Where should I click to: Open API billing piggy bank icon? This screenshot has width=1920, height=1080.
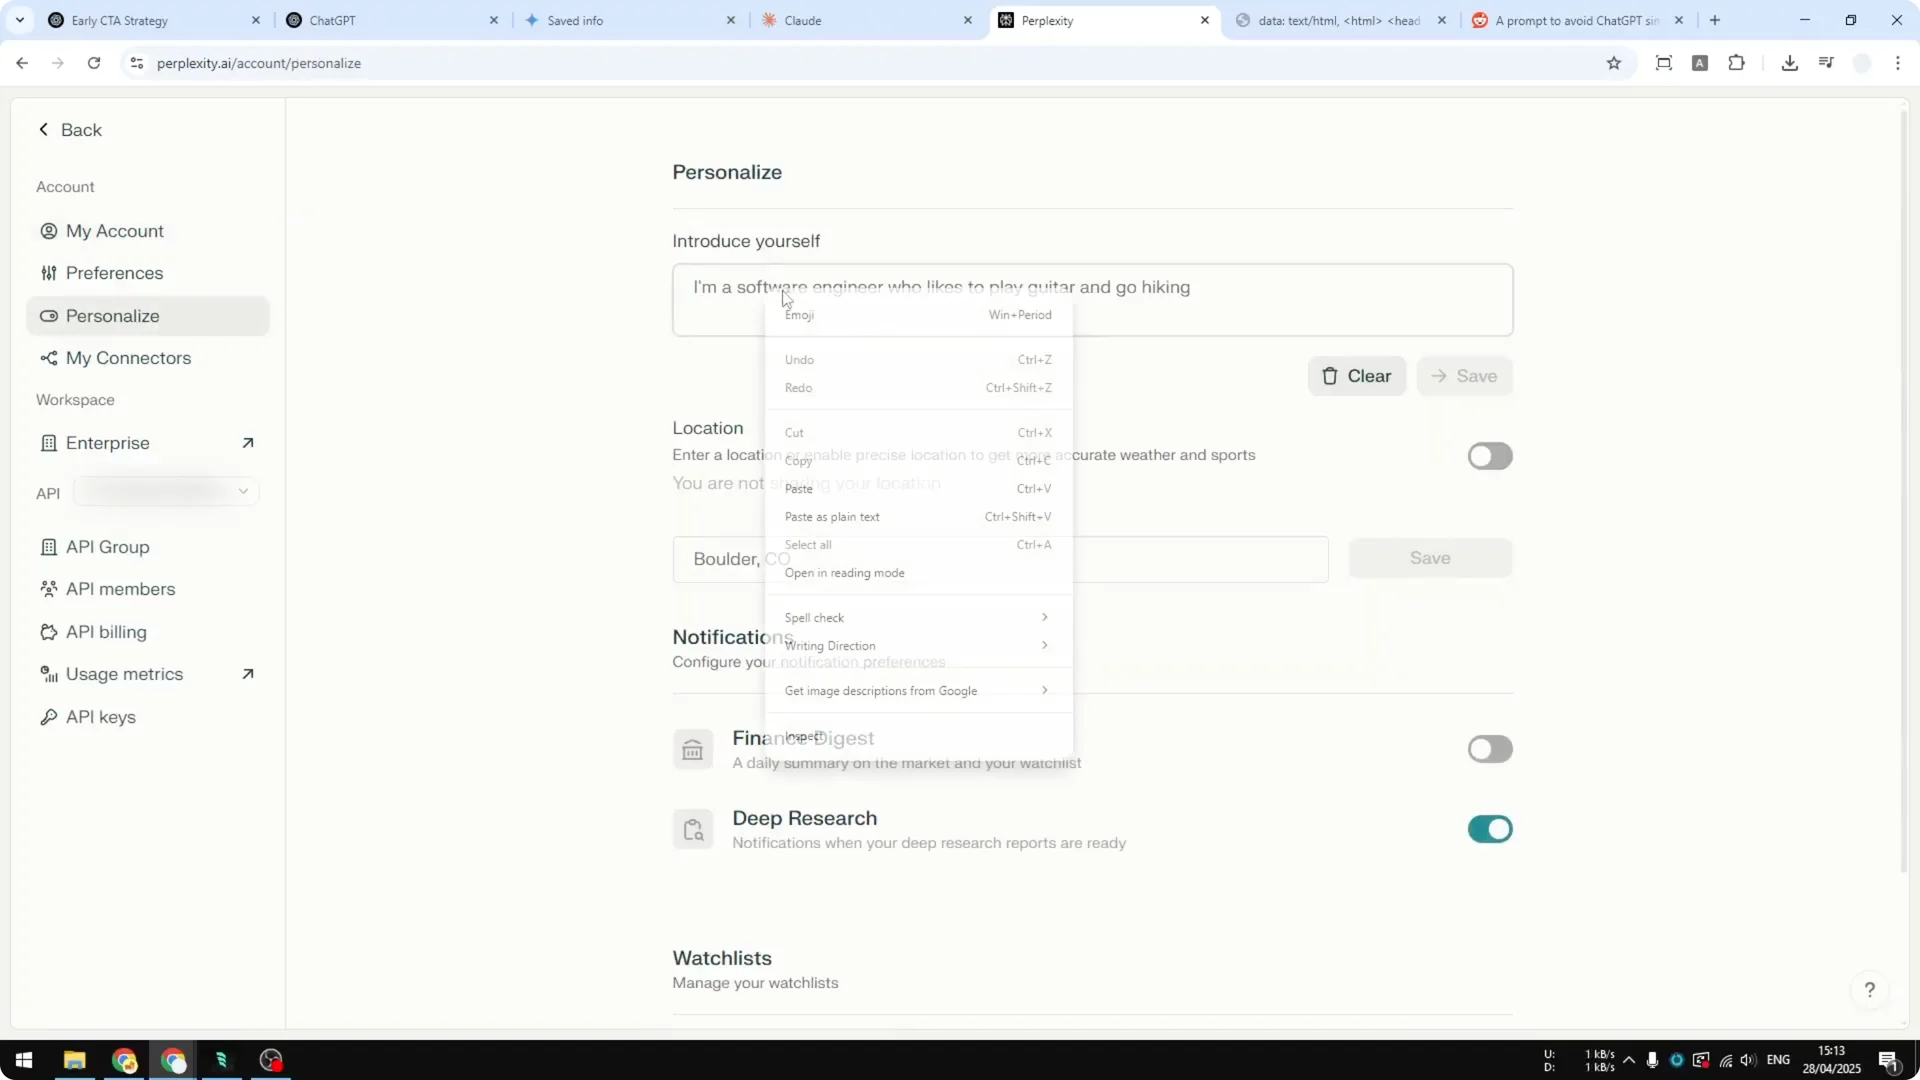[49, 632]
